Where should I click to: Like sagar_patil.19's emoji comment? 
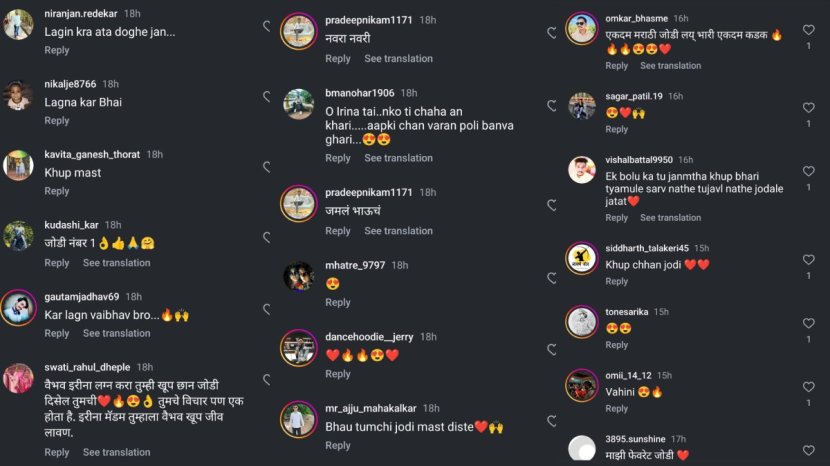coord(808,107)
